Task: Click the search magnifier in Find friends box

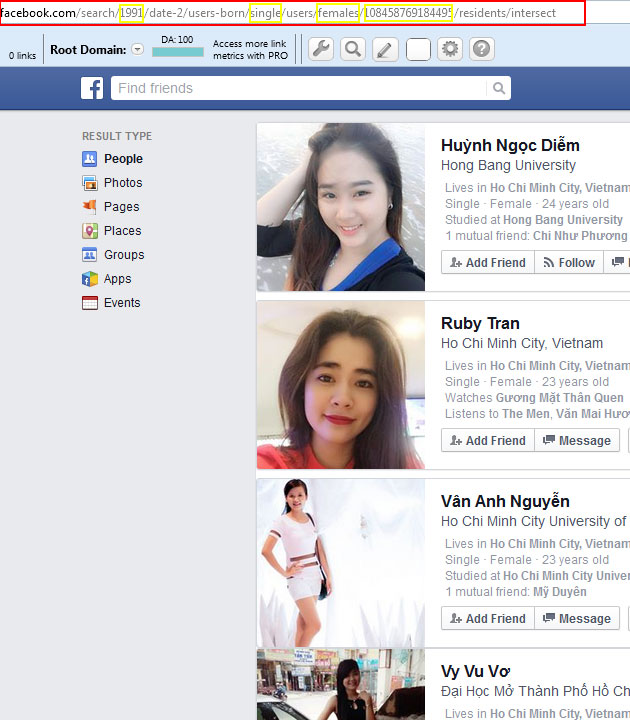Action: point(499,89)
